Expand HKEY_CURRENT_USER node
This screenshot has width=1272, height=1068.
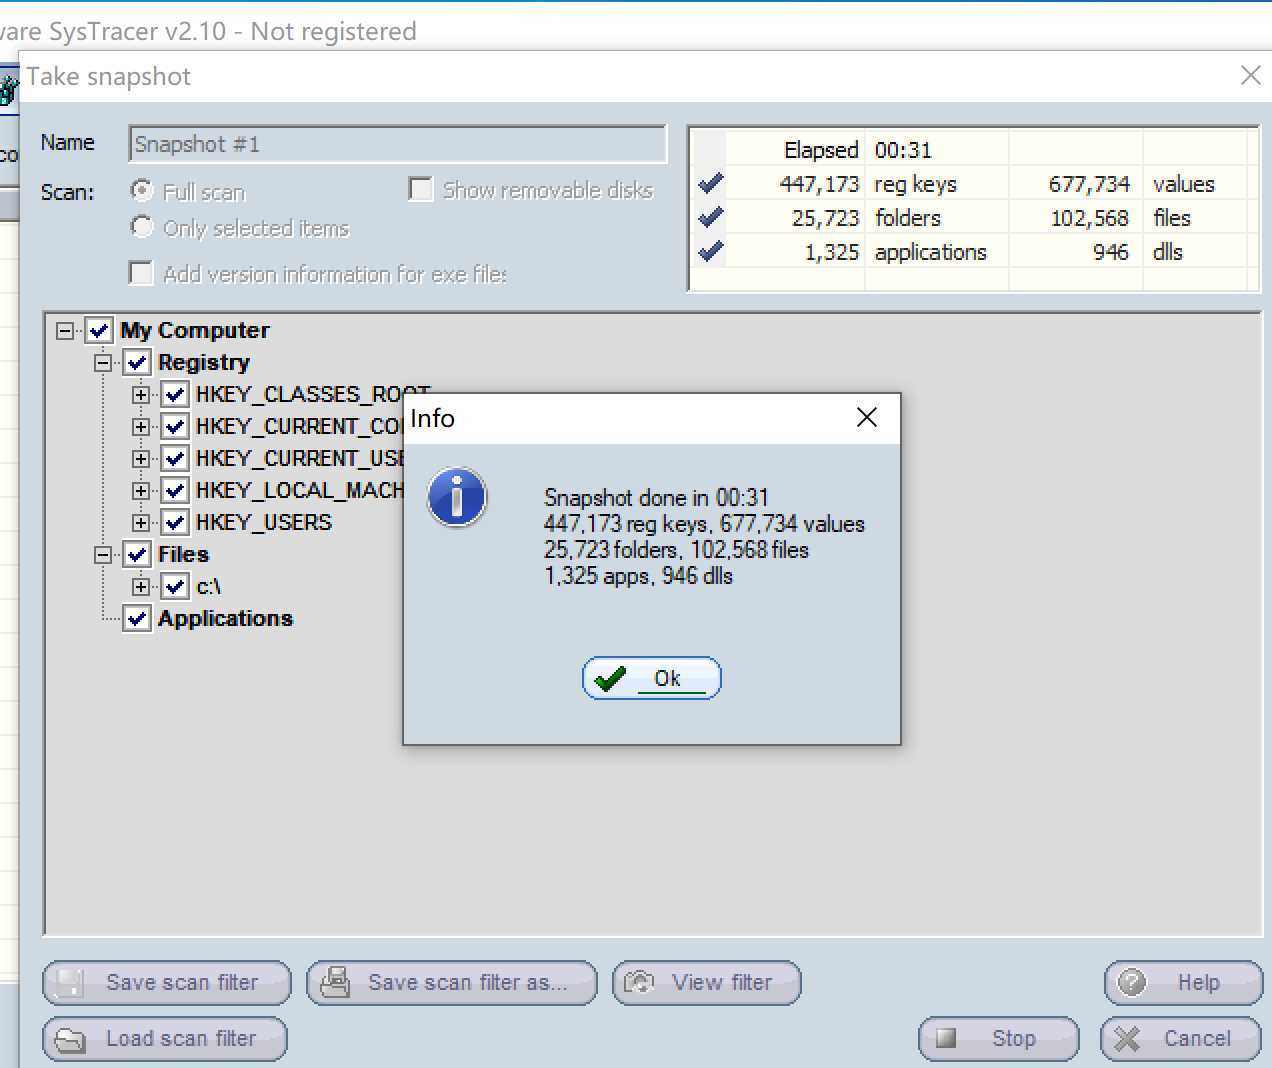[x=141, y=458]
